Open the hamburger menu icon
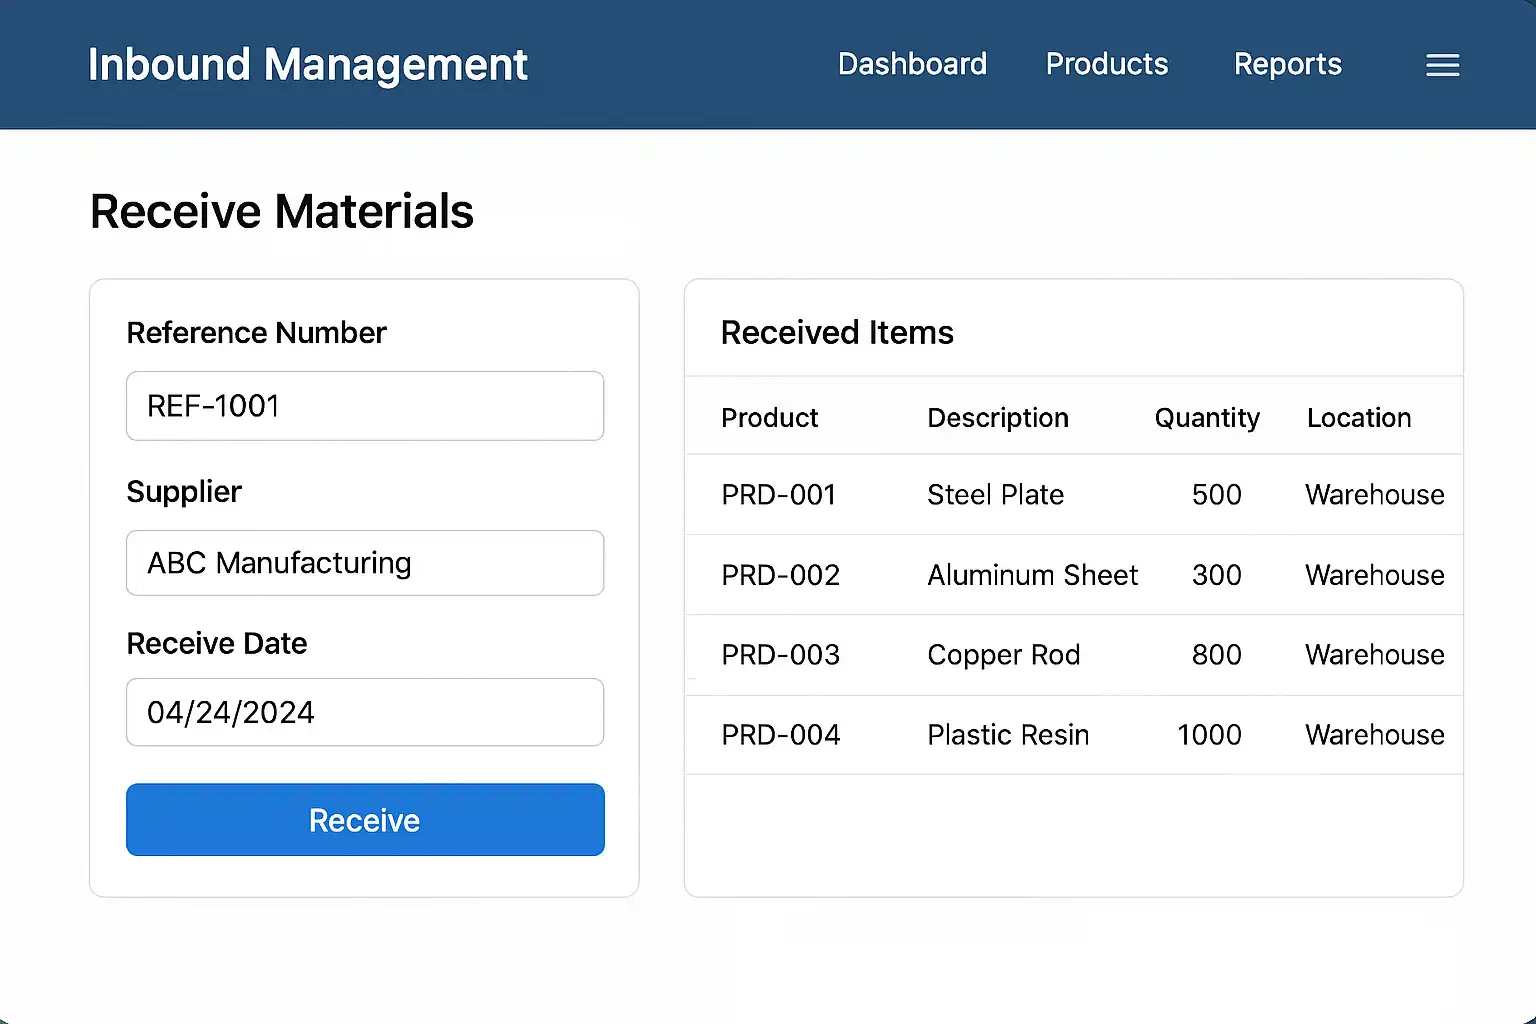This screenshot has height=1024, width=1536. click(1442, 65)
